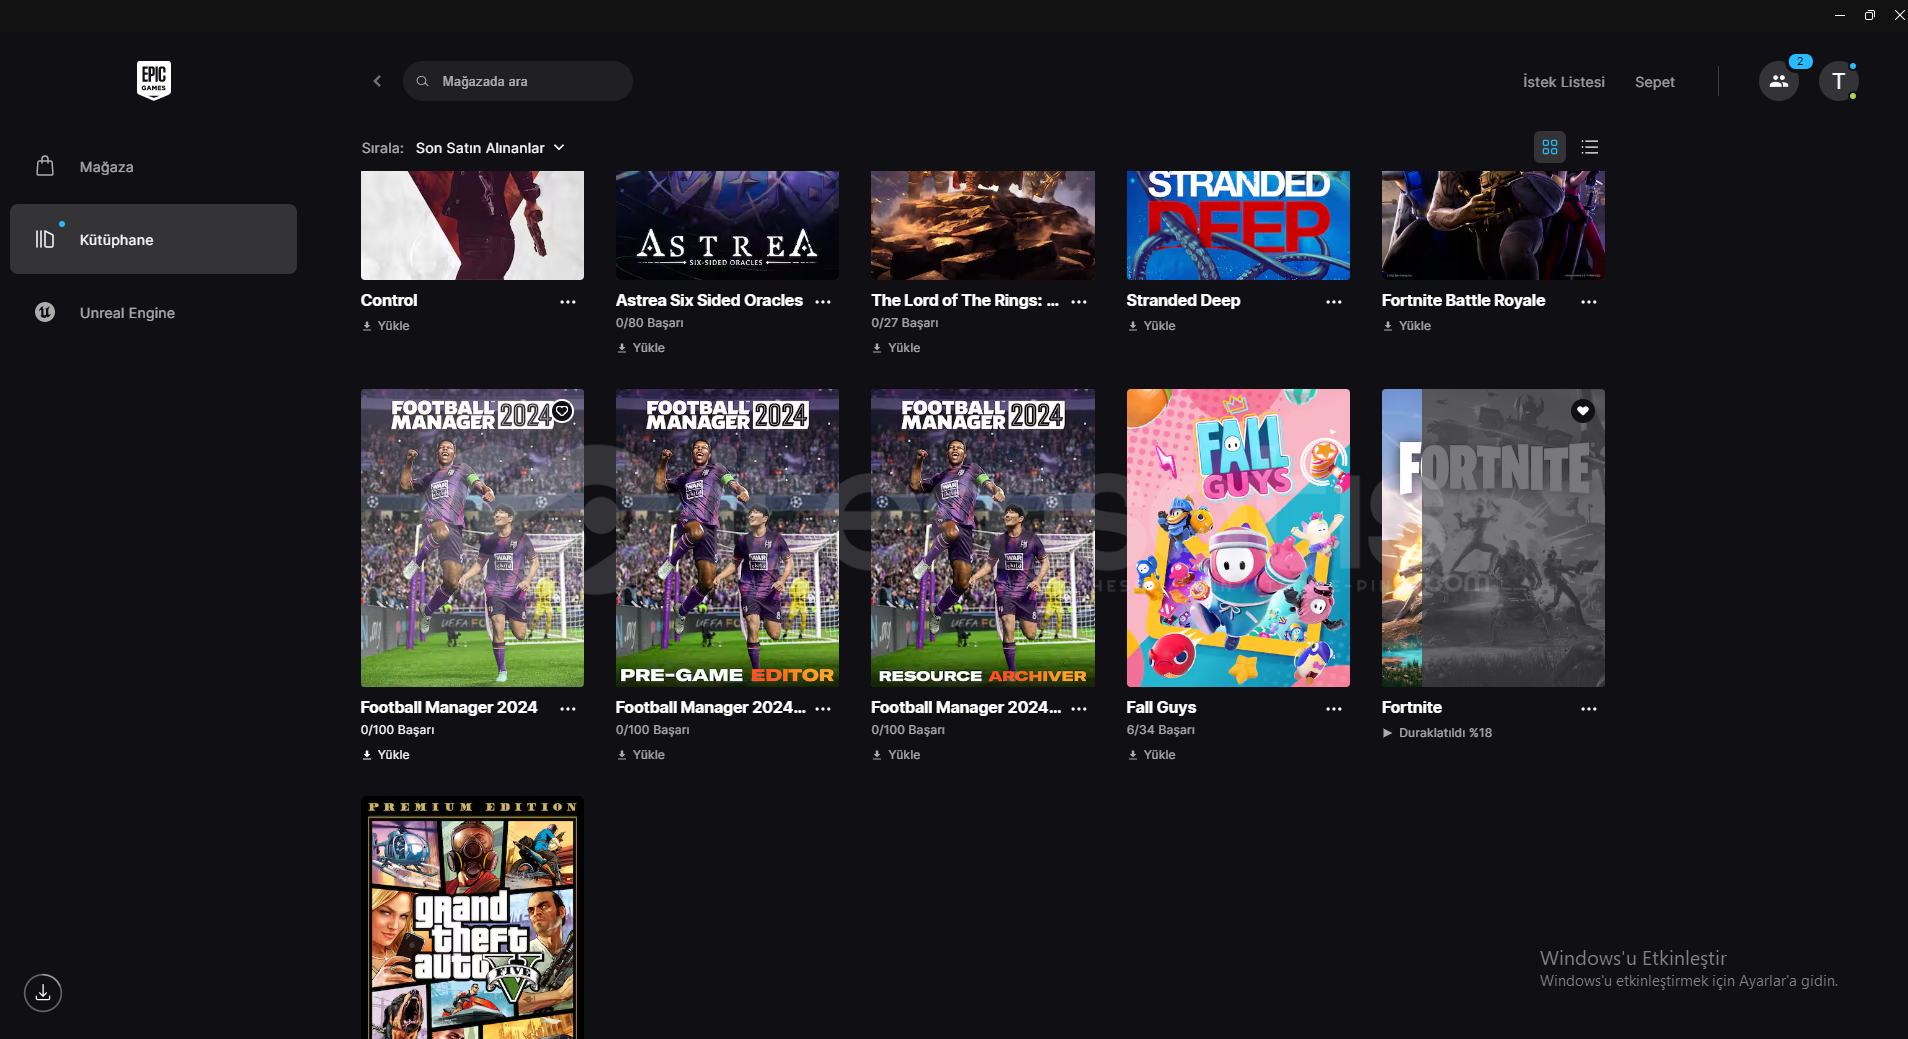Image resolution: width=1908 pixels, height=1039 pixels.
Task: Open the Stranded Deep cover thumbnail
Action: click(x=1238, y=225)
